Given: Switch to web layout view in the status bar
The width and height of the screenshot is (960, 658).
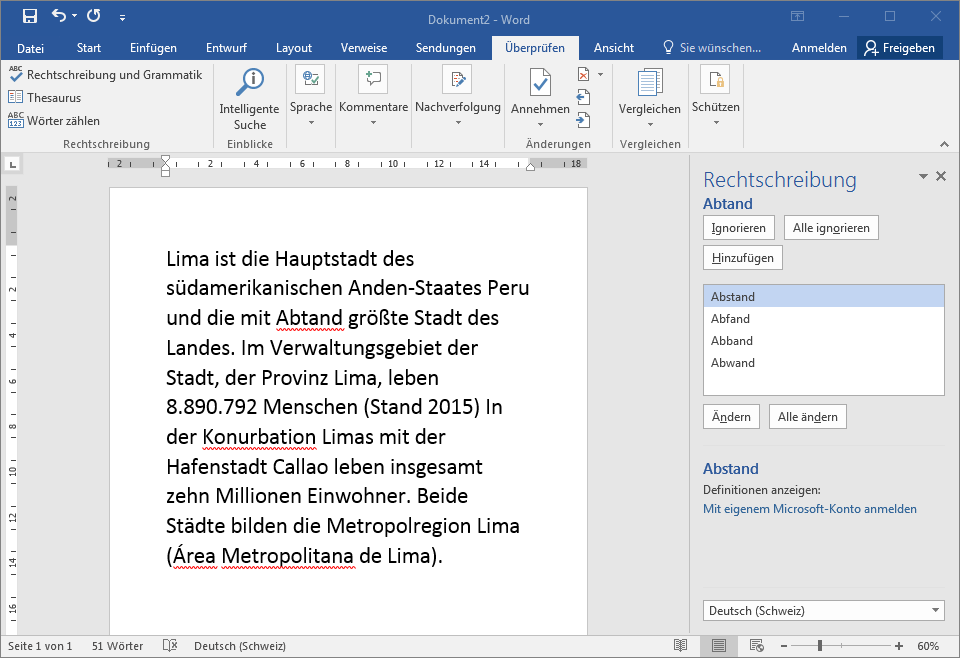Looking at the screenshot, I should [757, 645].
